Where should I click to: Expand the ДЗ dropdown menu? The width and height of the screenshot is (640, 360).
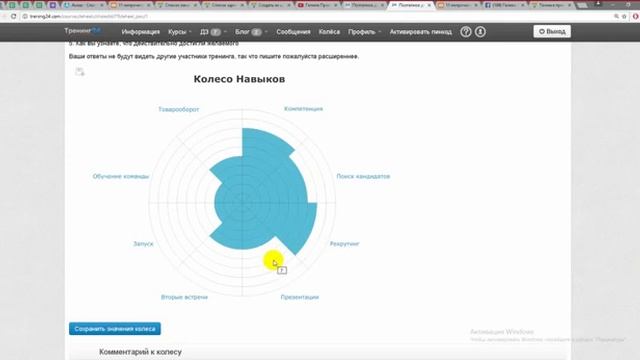tap(213, 31)
